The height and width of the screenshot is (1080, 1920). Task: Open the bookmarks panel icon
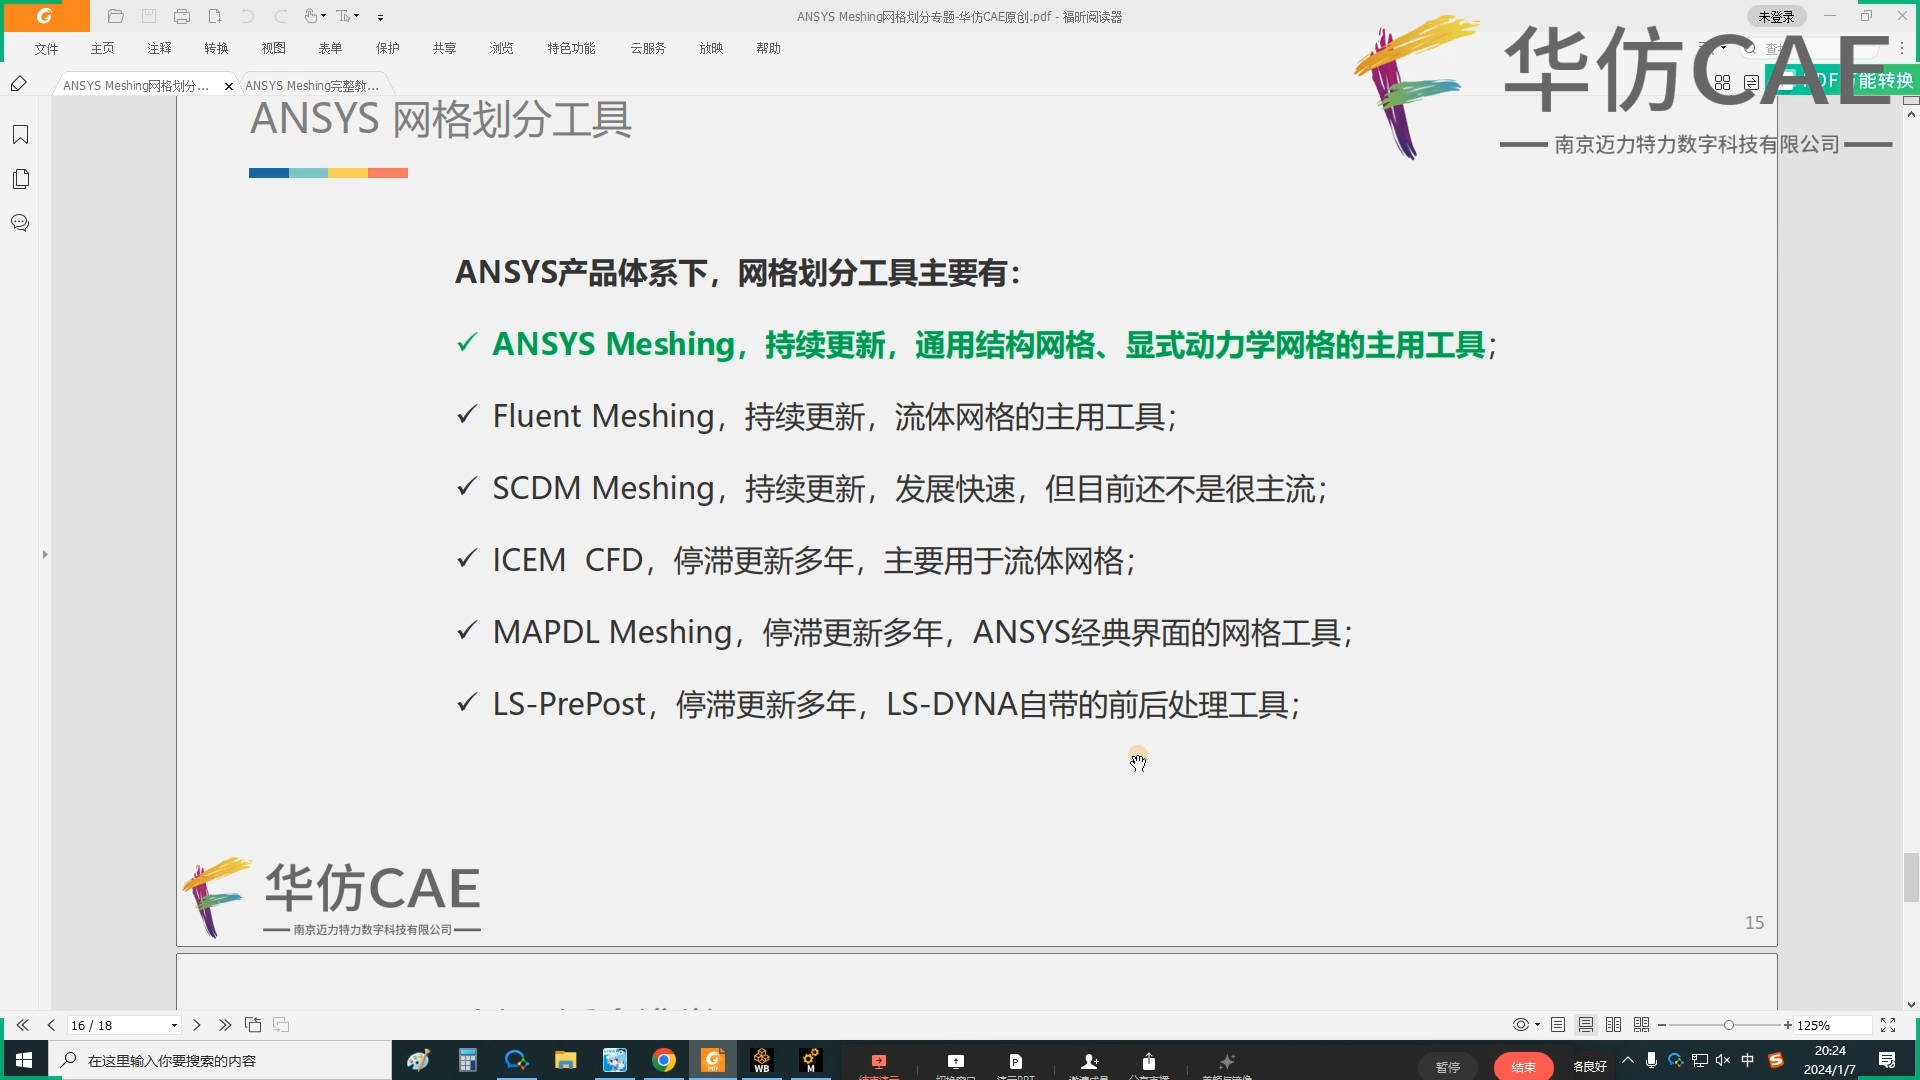[x=20, y=135]
